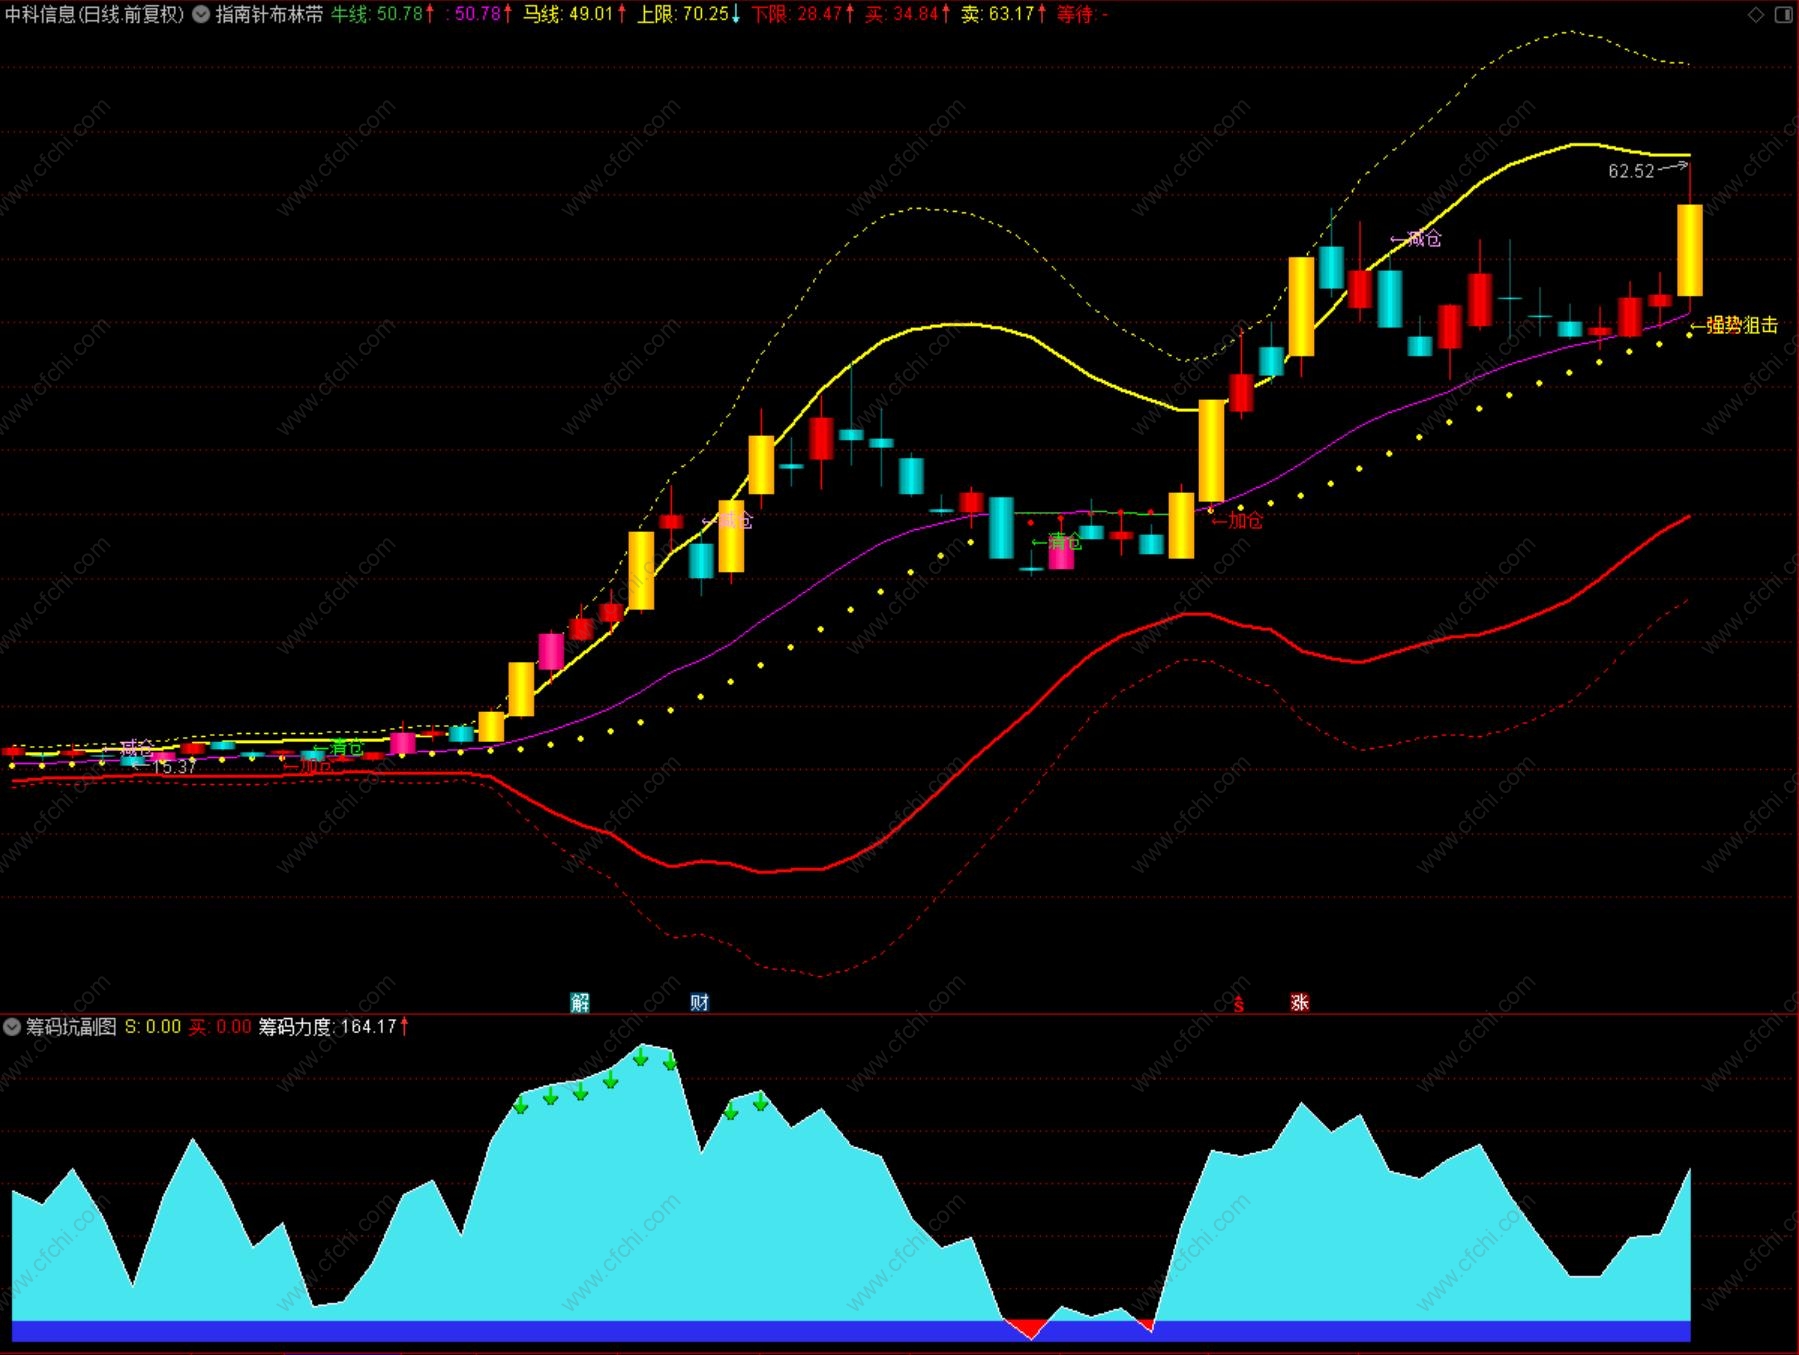Select the stock title 中科信息(日线.前复权)
Image resolution: width=1799 pixels, height=1355 pixels.
(x=95, y=14)
